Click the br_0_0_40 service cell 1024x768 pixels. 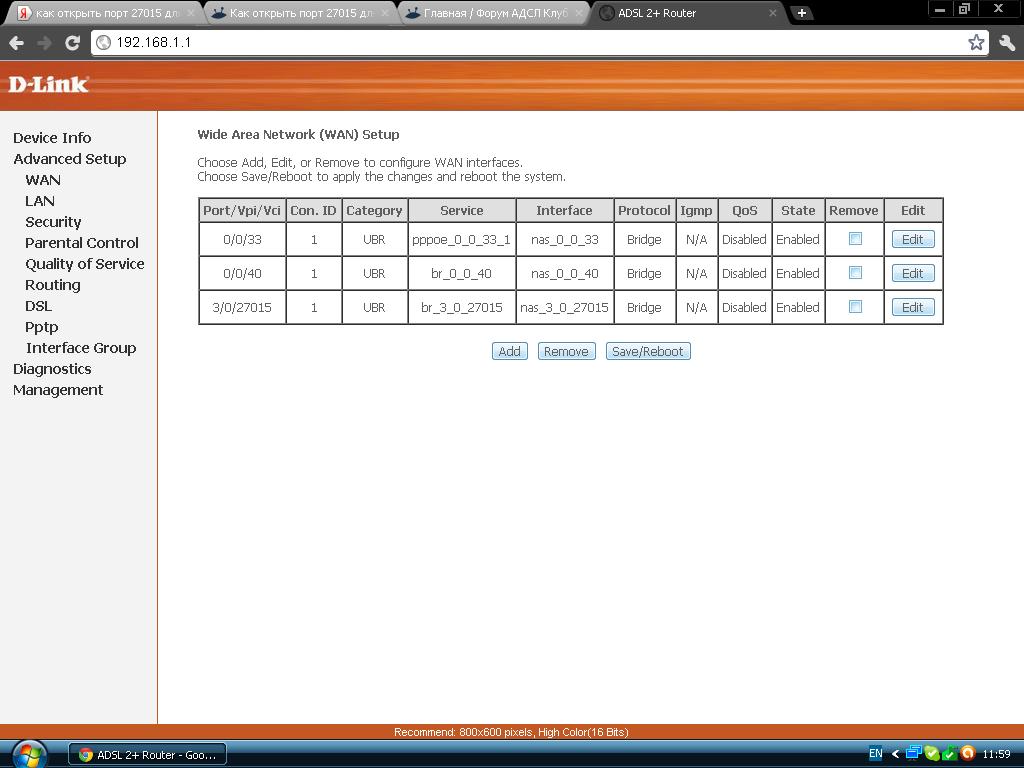click(461, 273)
